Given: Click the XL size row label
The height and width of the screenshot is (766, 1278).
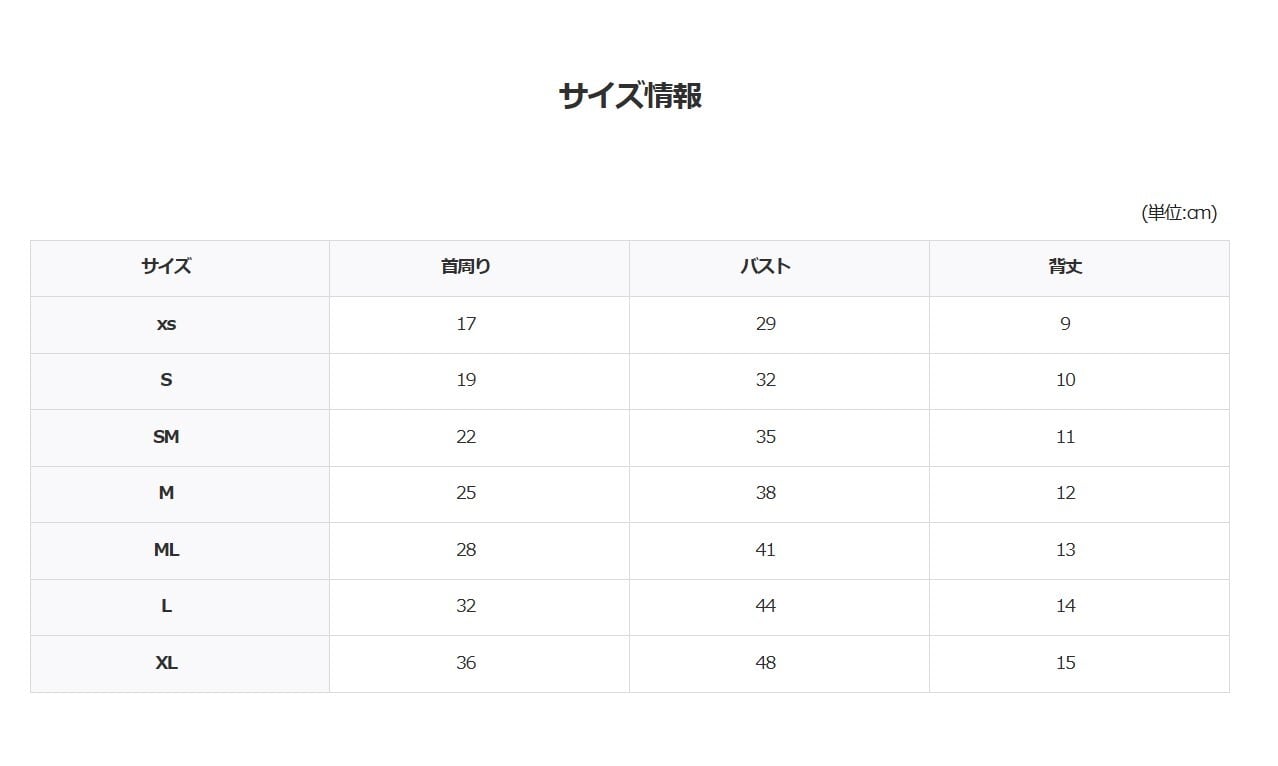Looking at the screenshot, I should 166,663.
